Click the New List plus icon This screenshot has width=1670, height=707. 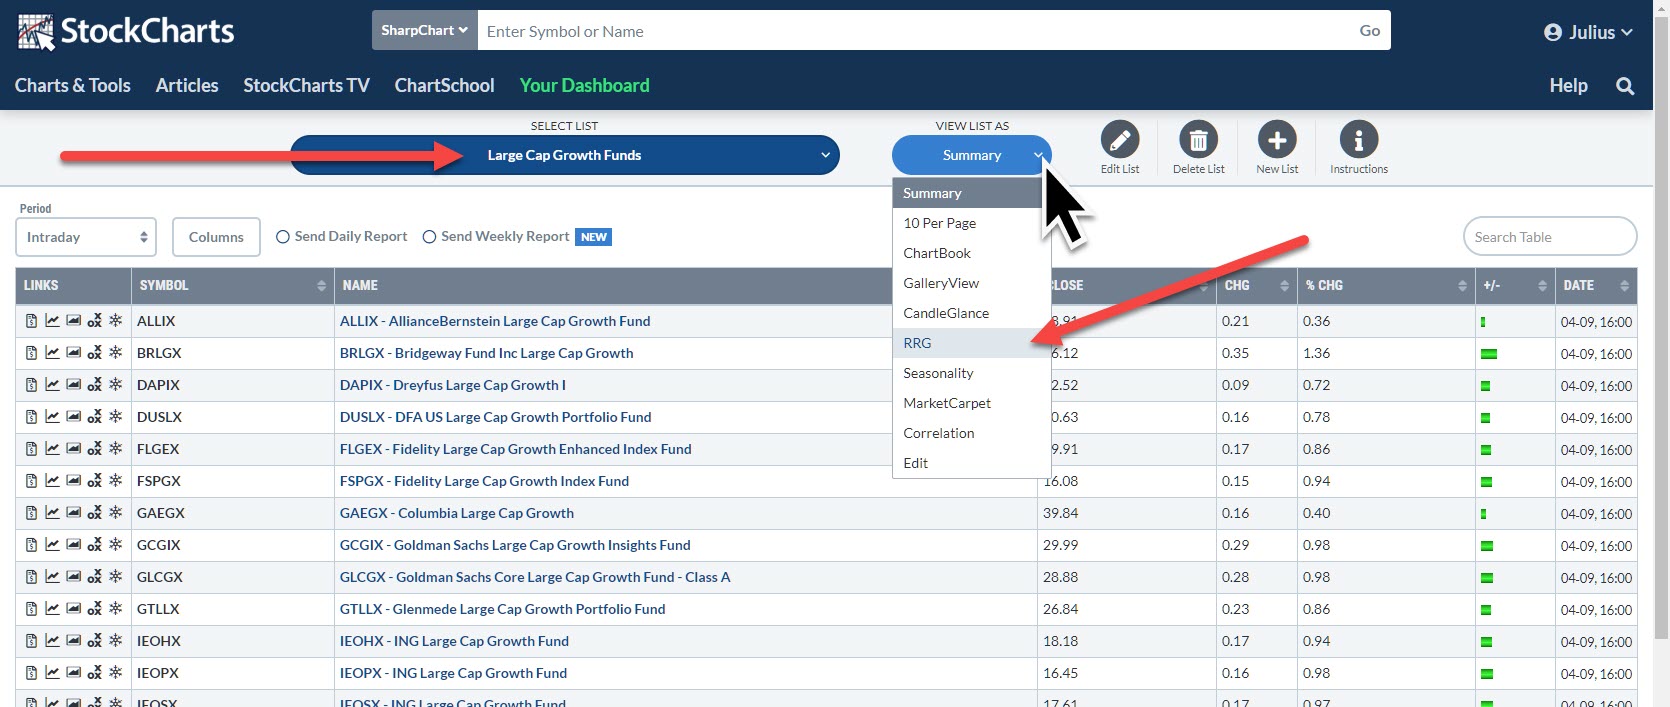tap(1277, 141)
